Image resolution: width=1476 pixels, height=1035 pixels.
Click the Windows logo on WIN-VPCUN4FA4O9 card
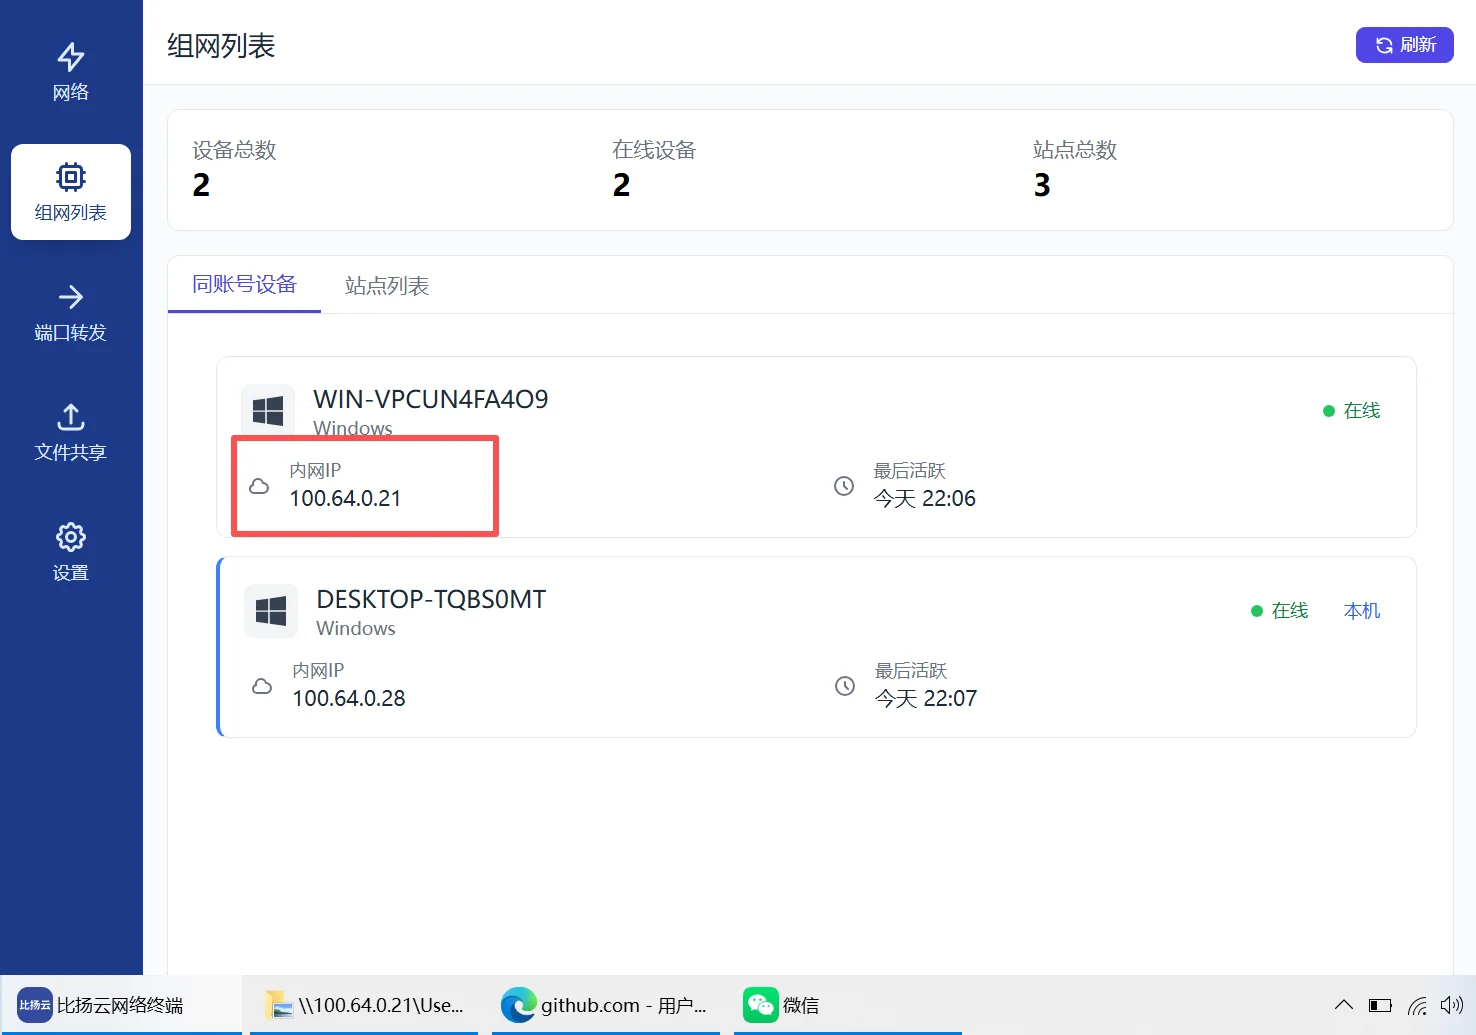(268, 409)
